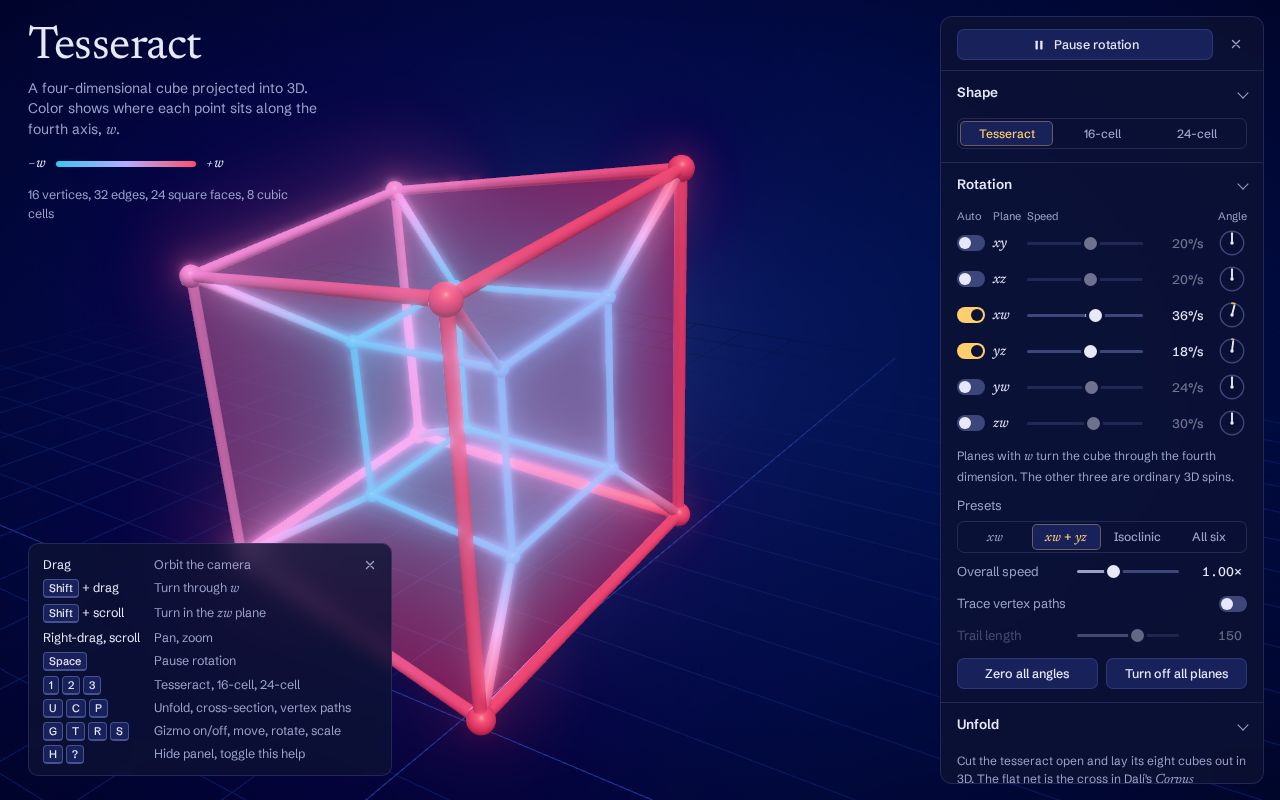Click the ? key badge in help
The image size is (1280, 800).
point(75,754)
